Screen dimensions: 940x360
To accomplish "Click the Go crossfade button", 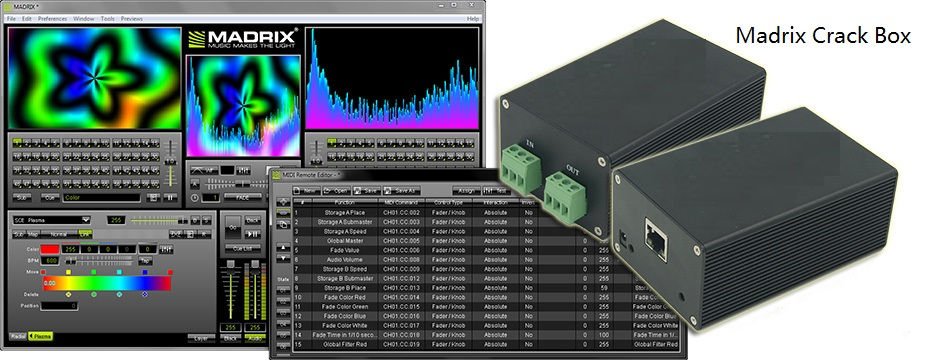I will pyautogui.click(x=233, y=228).
